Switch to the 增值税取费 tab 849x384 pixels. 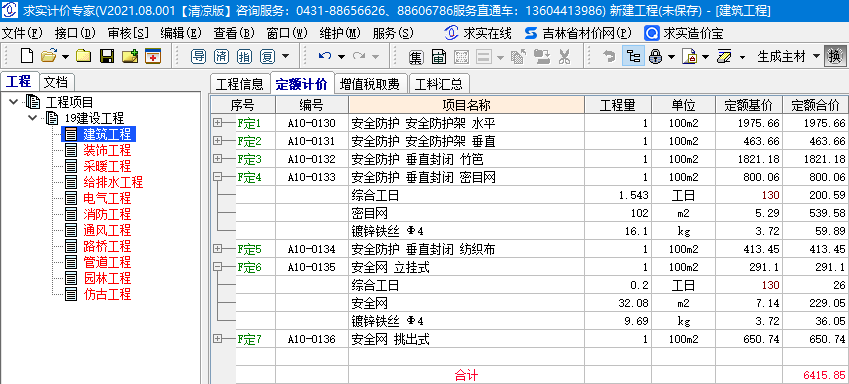370,84
